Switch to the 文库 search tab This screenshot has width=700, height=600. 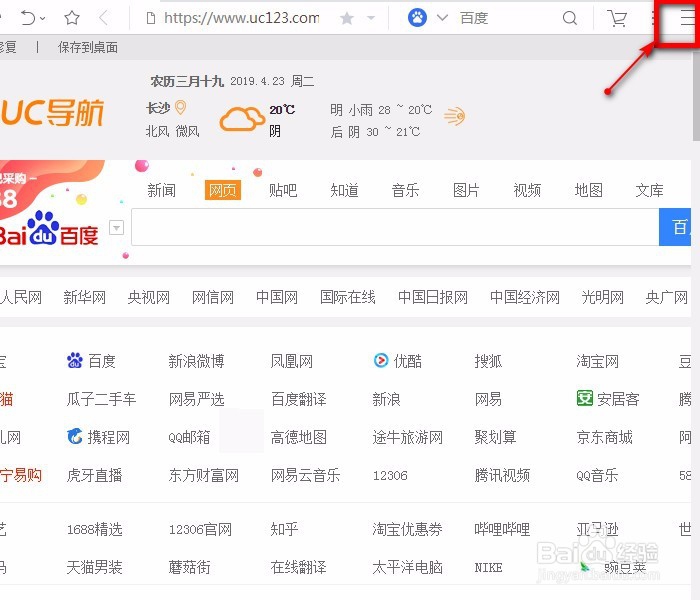pyautogui.click(x=650, y=190)
